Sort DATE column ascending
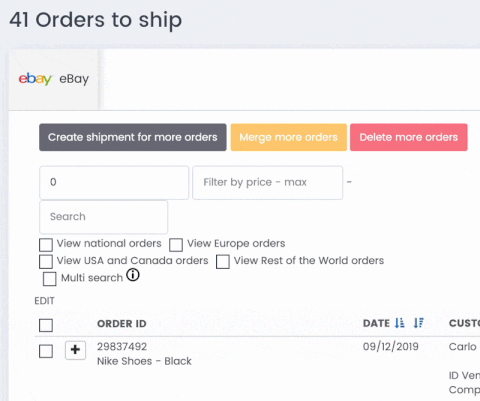The height and width of the screenshot is (401, 480). click(x=399, y=323)
